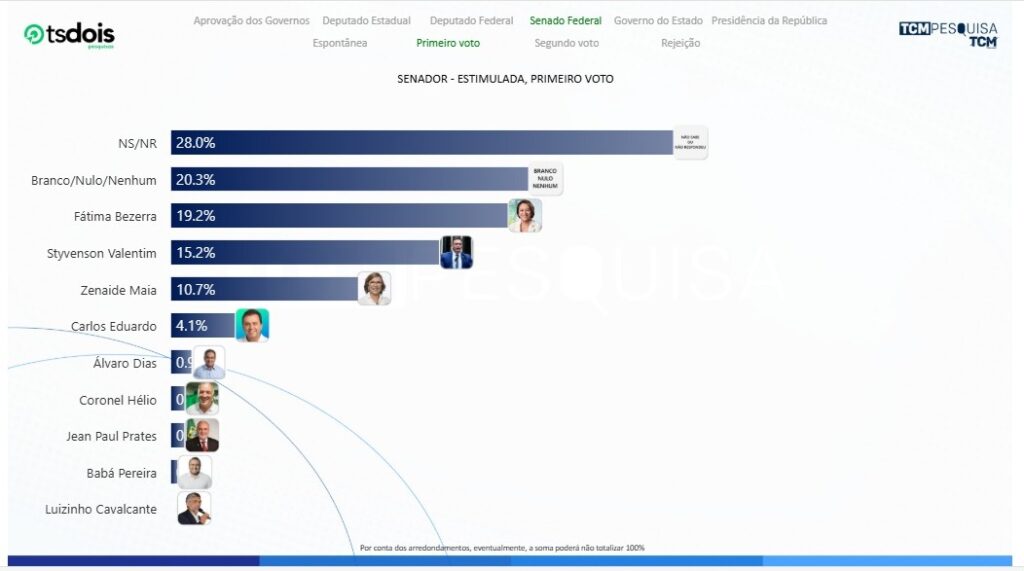The height and width of the screenshot is (571, 1024).
Task: Click Jean Paul Prates's photo
Action: click(202, 435)
